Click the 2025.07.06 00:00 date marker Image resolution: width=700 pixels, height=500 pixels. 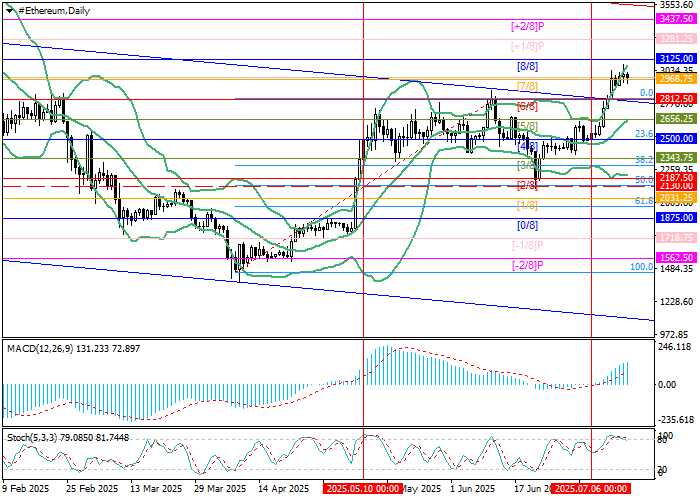pos(590,489)
